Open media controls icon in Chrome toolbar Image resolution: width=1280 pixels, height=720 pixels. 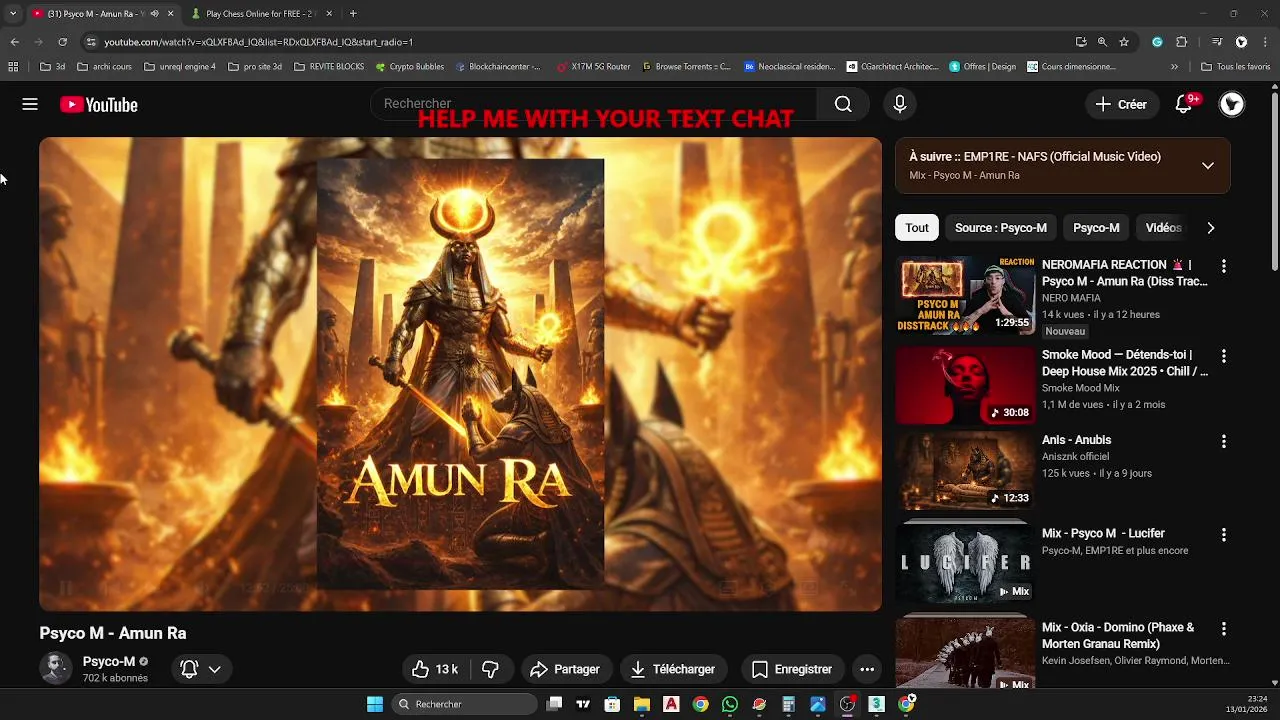[x=1217, y=42]
